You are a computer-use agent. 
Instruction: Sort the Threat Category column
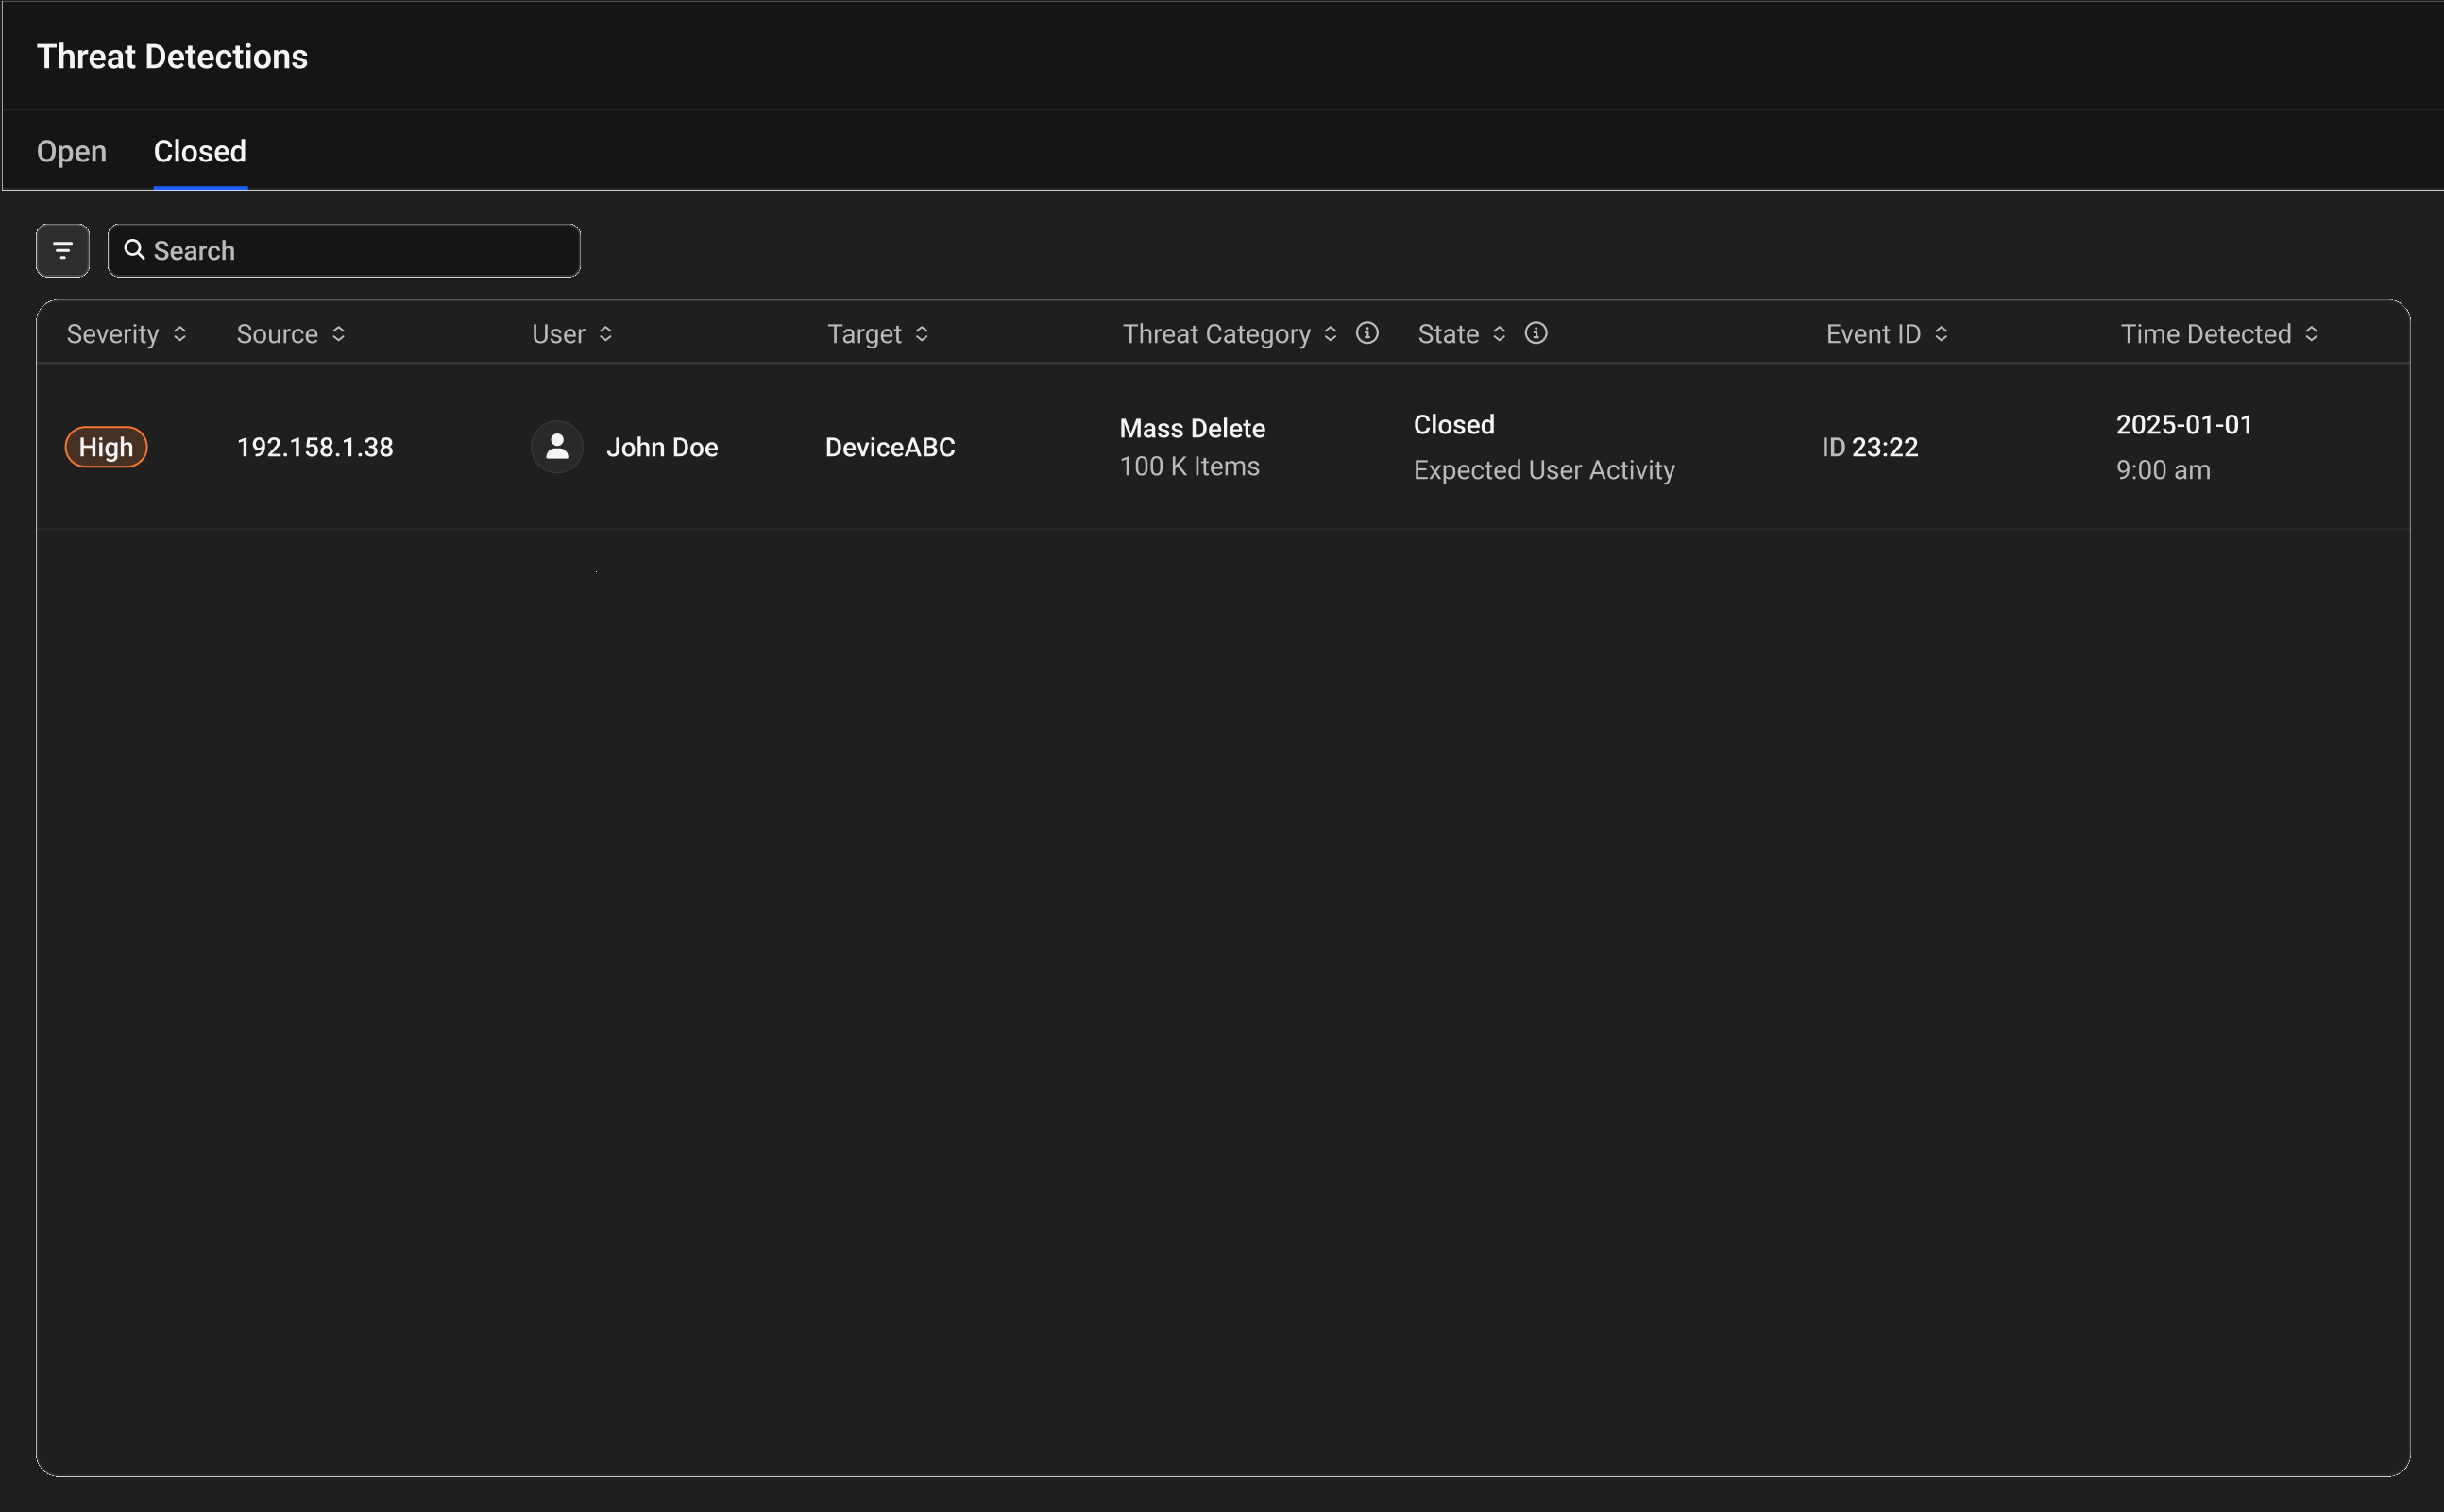click(1330, 334)
